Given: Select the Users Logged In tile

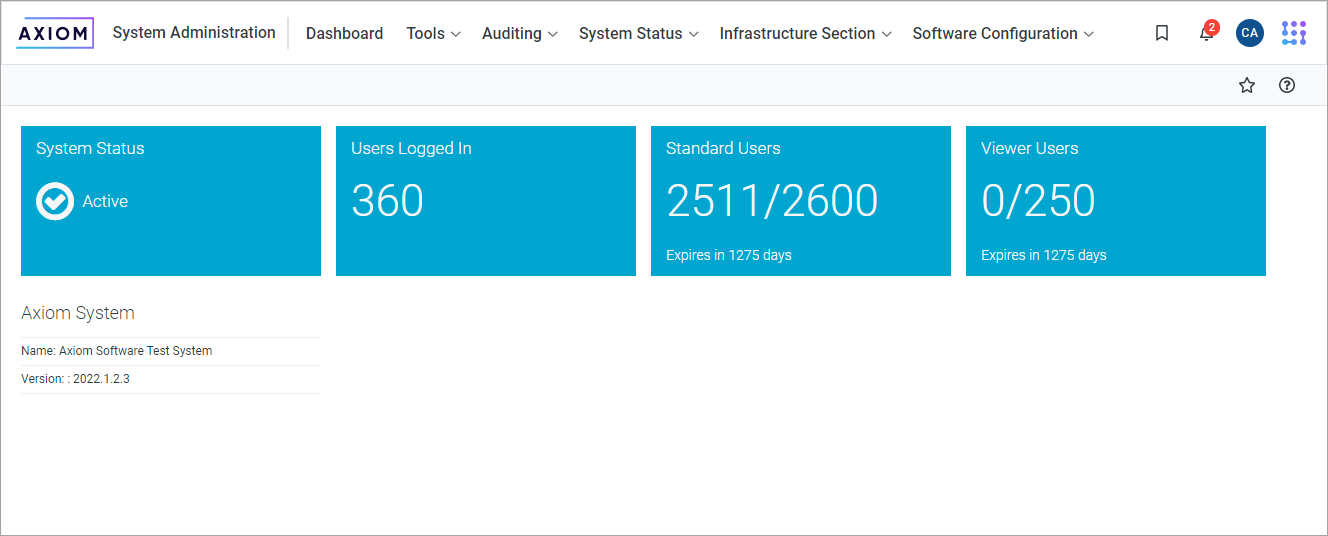Looking at the screenshot, I should pos(485,201).
